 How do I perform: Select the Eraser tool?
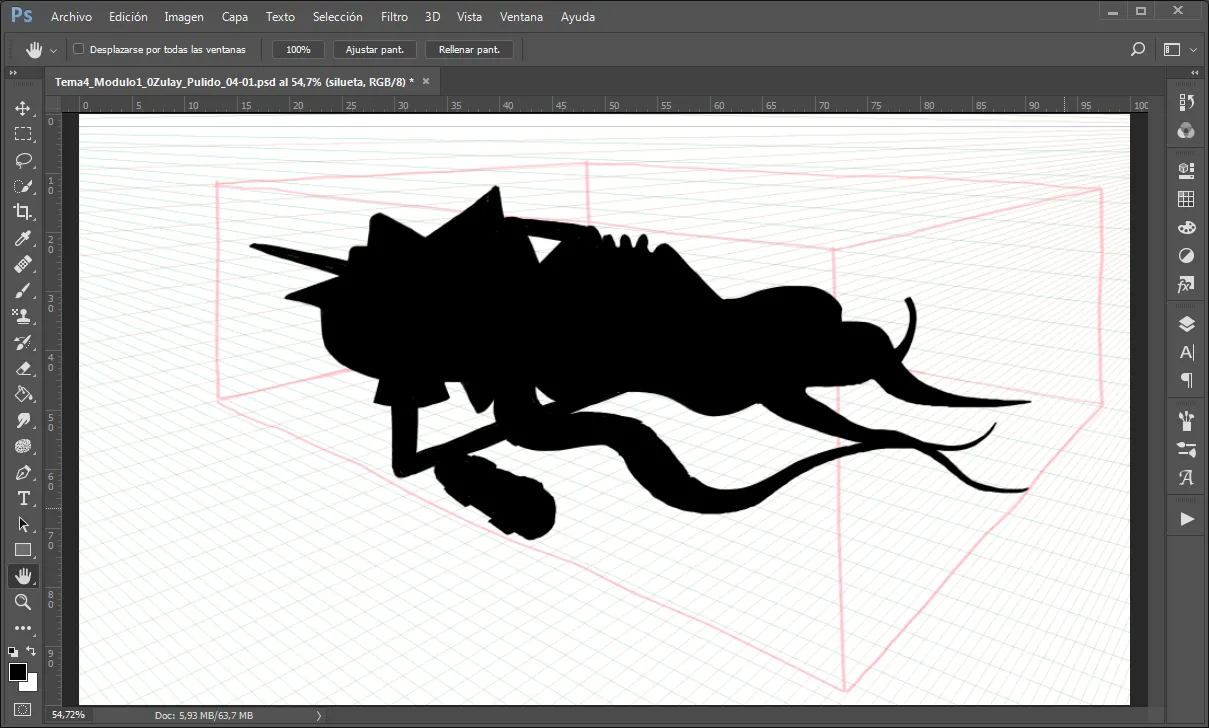pos(23,368)
